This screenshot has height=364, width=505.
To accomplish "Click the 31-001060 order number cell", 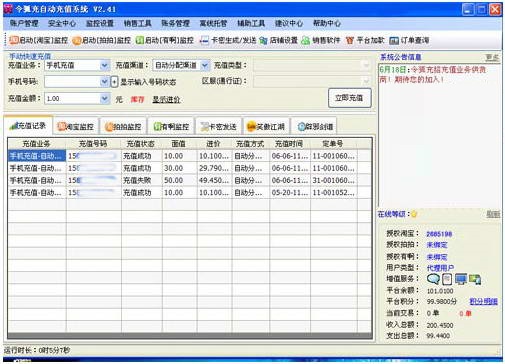I will click(333, 180).
